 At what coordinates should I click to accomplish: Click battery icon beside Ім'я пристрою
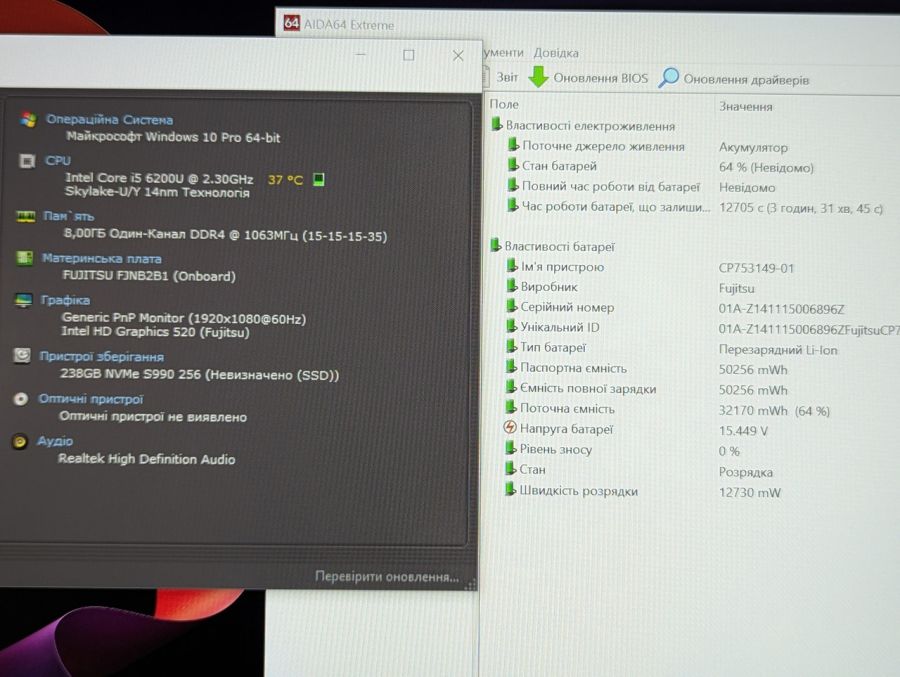pyautogui.click(x=512, y=266)
